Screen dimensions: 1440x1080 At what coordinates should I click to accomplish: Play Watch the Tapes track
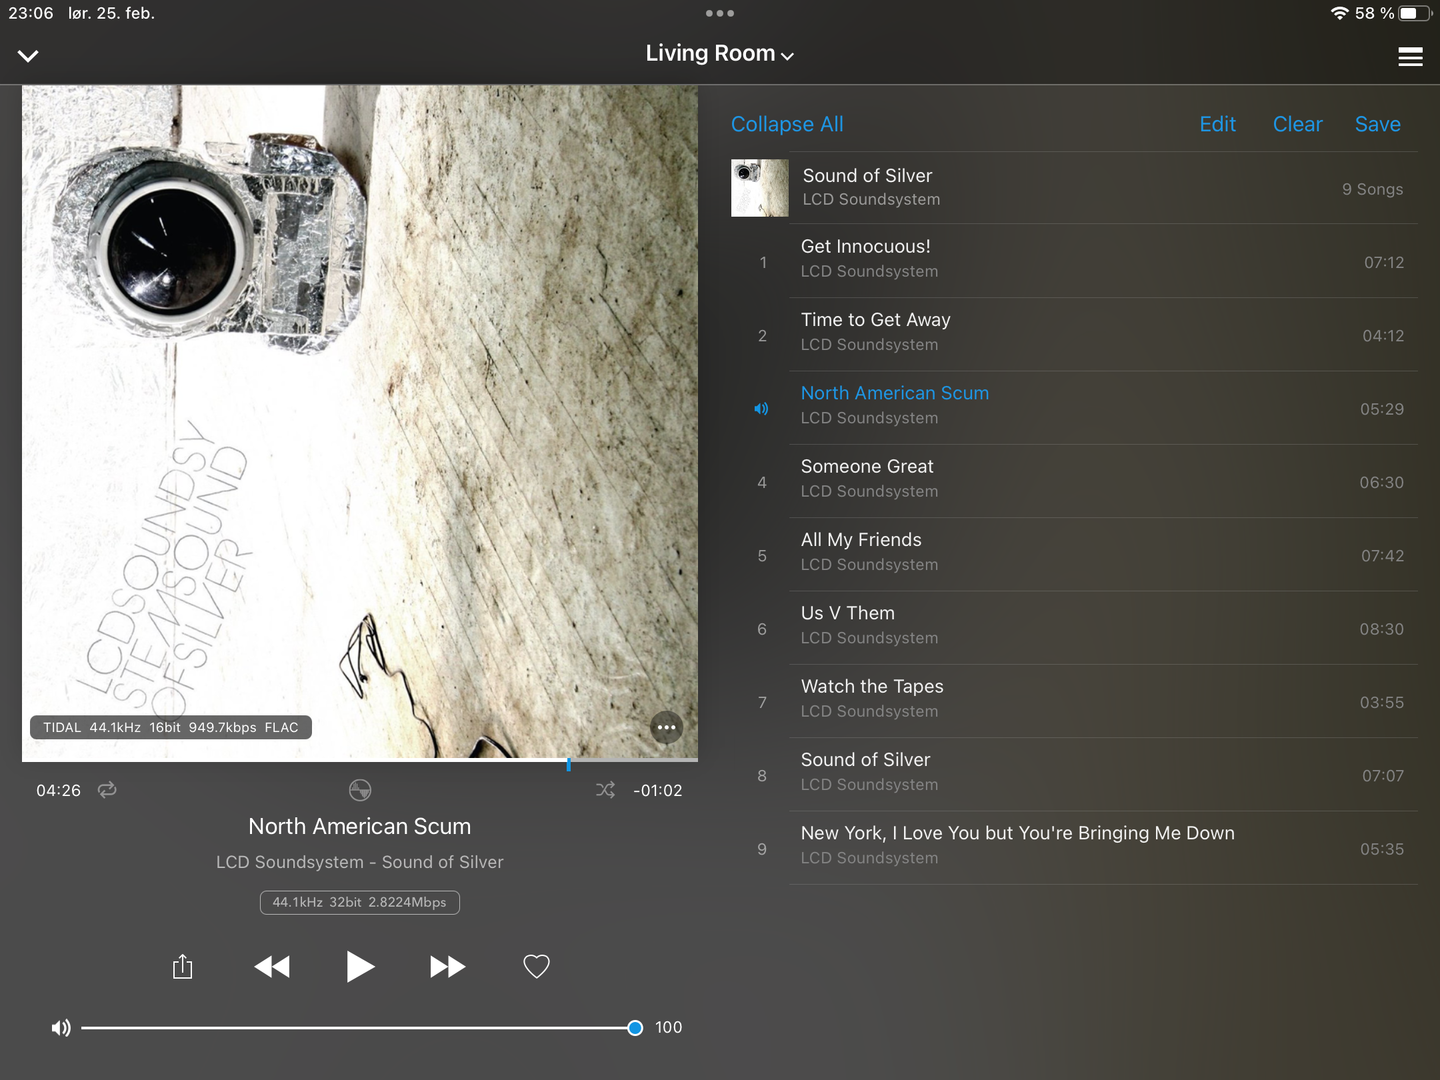(x=1074, y=701)
